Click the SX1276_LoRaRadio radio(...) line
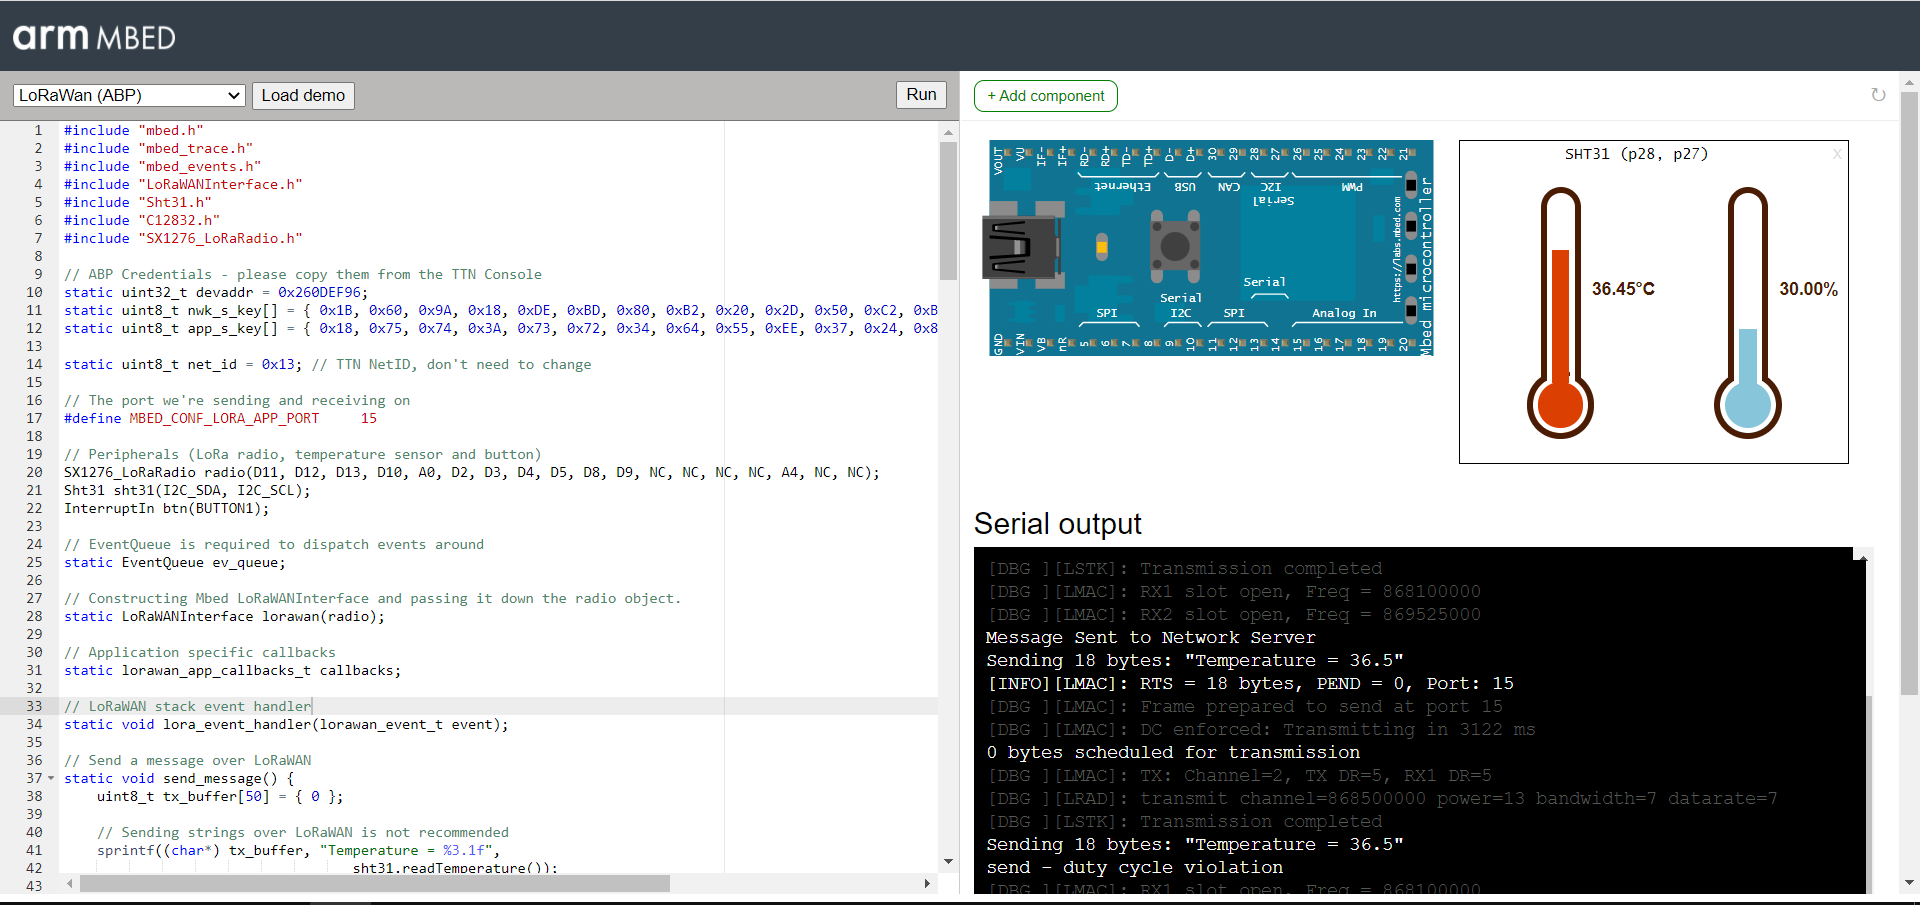 pyautogui.click(x=472, y=472)
